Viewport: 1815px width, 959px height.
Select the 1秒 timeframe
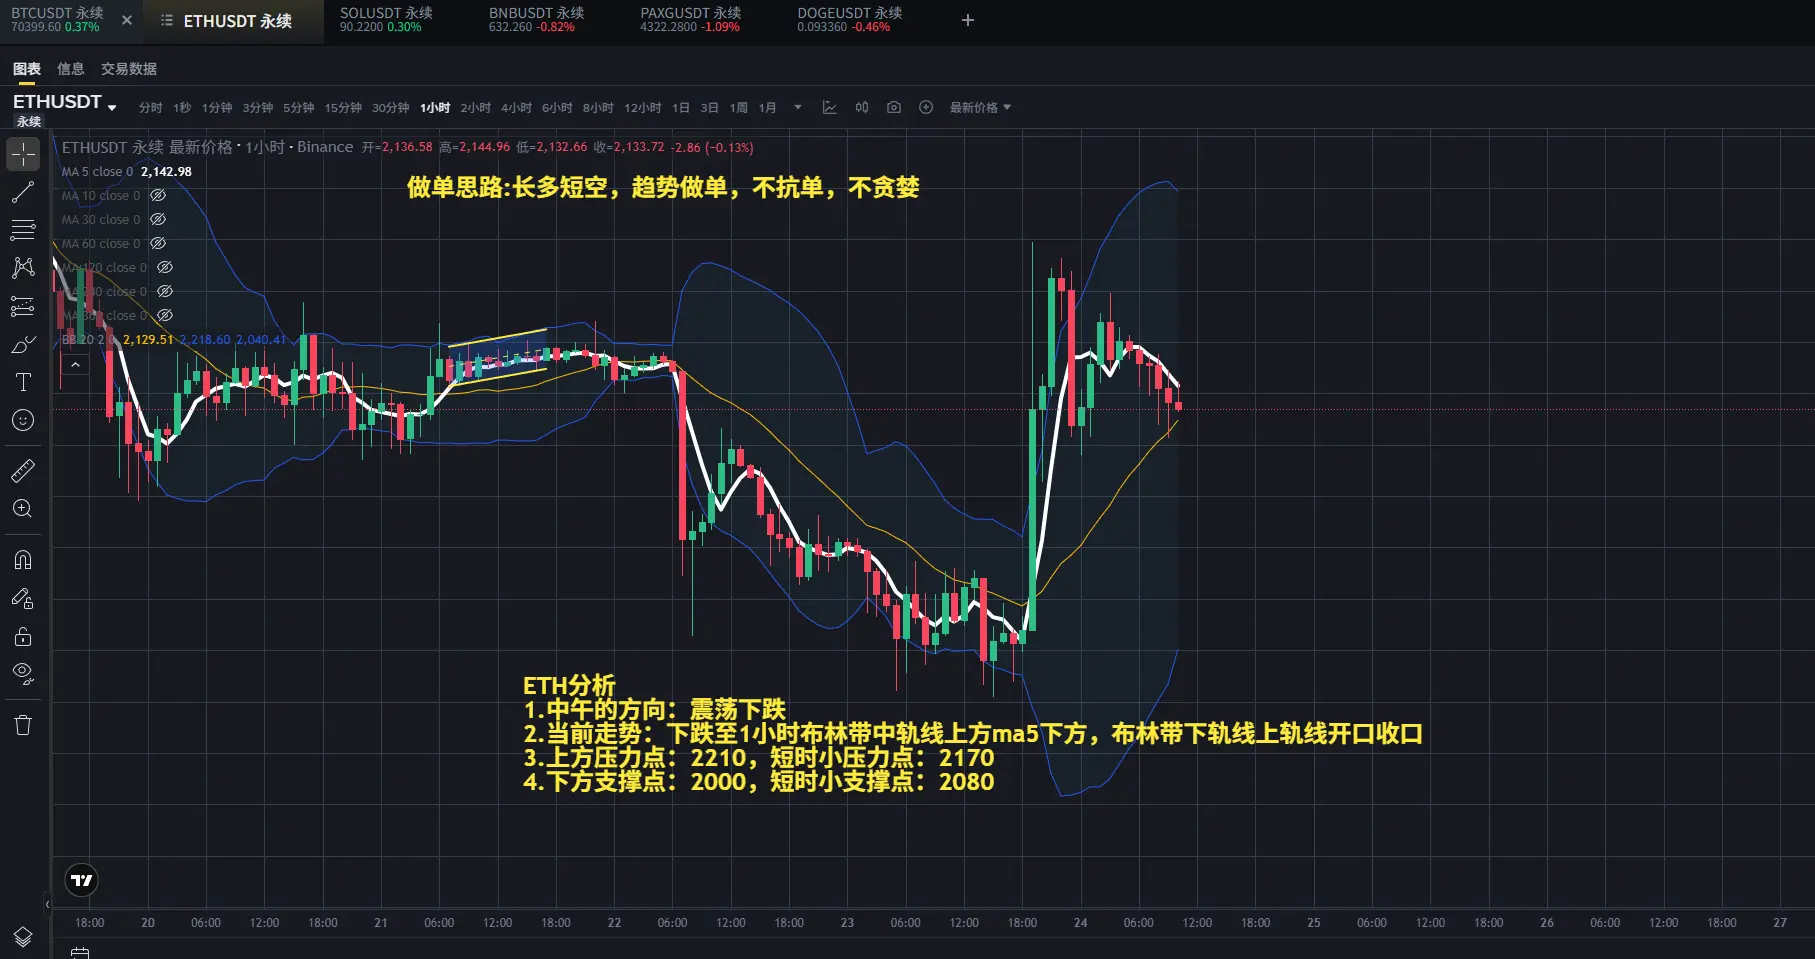click(182, 108)
